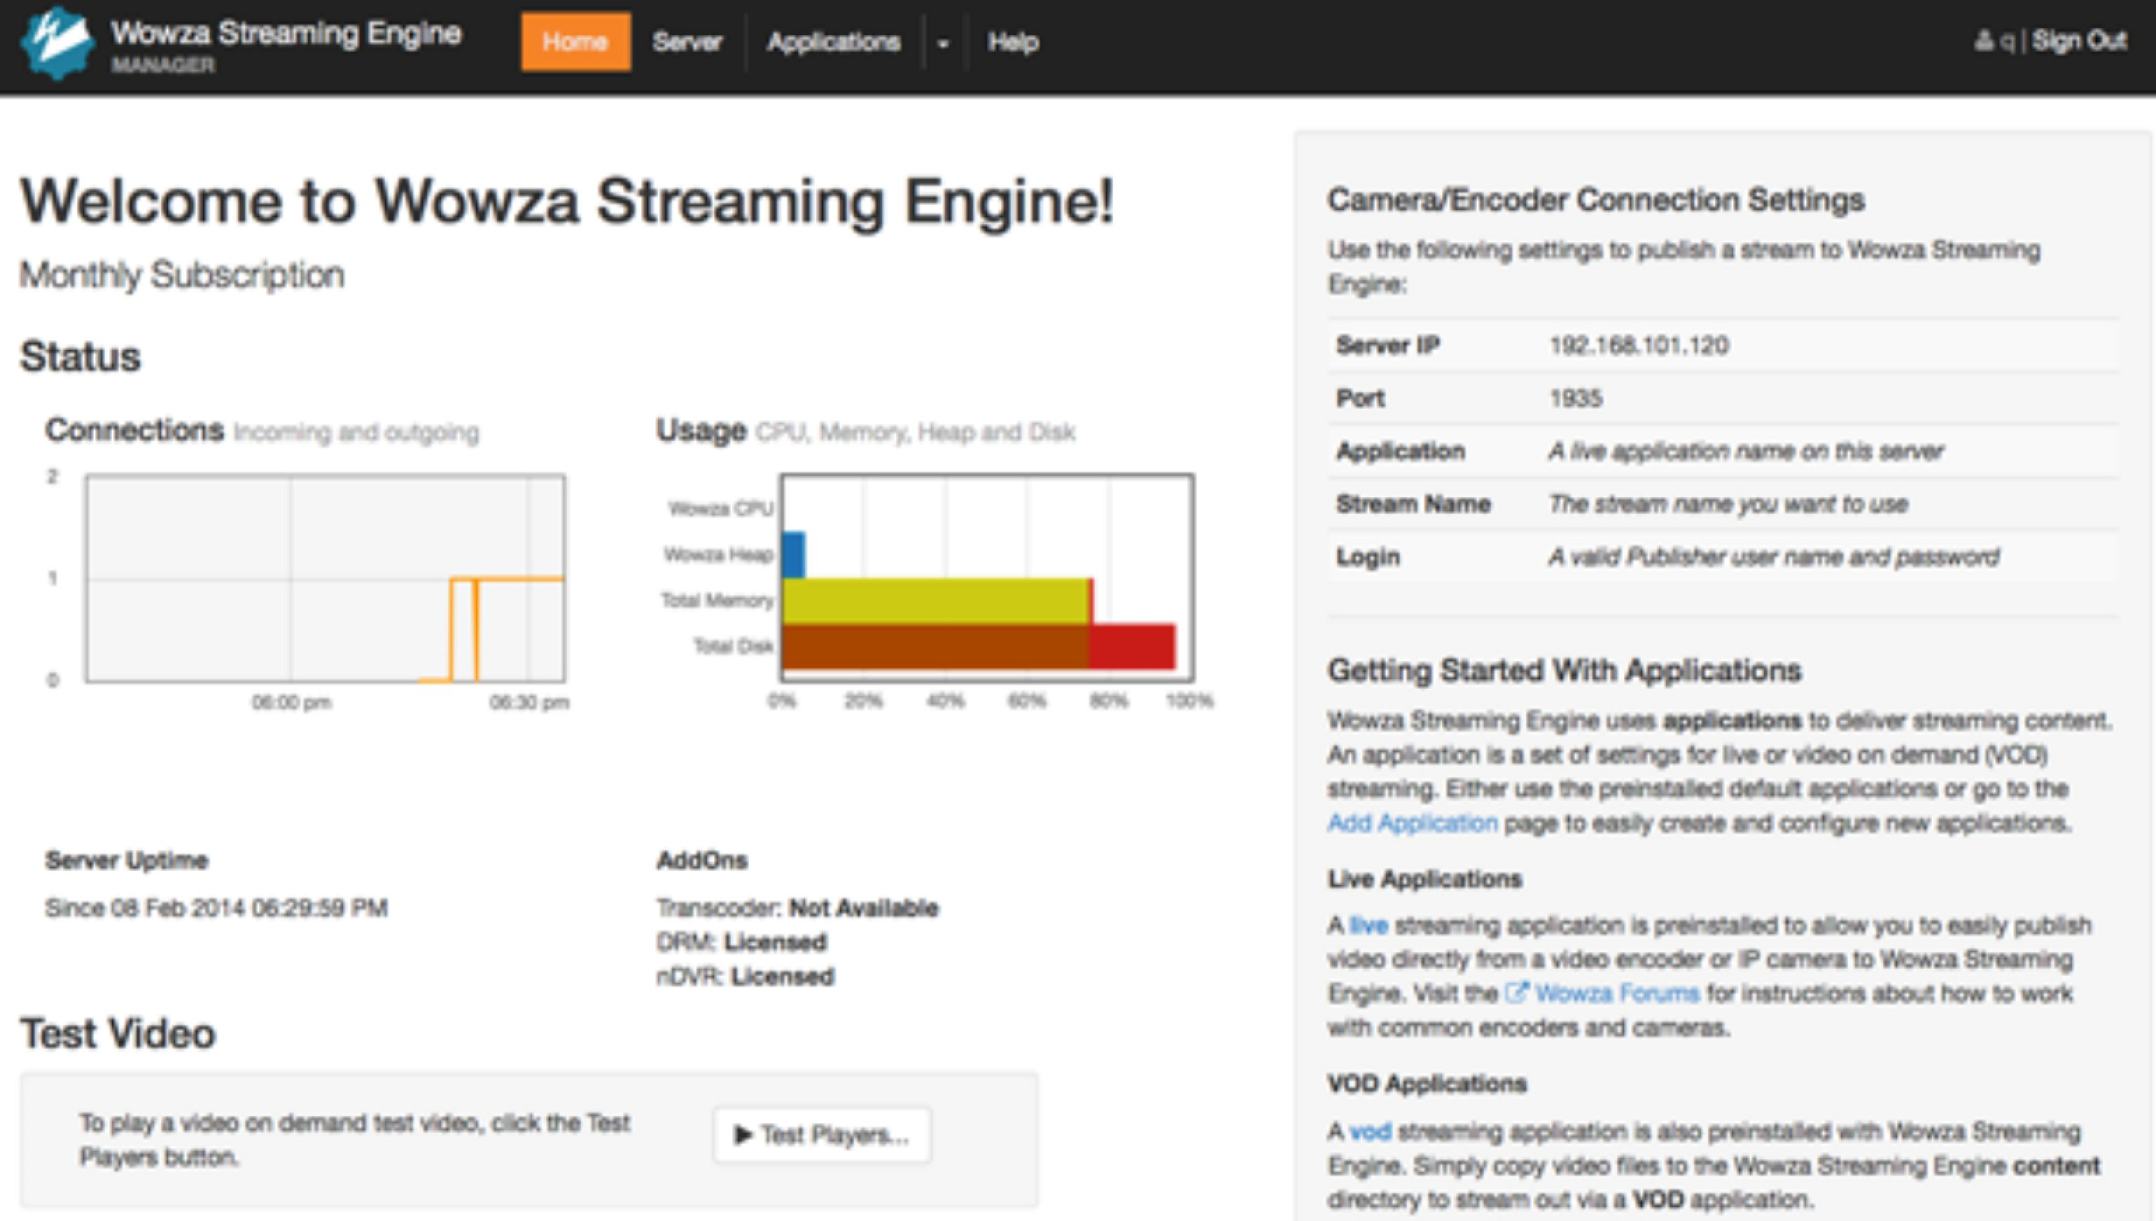
Task: Click the Total Disk usage bar
Action: click(x=978, y=646)
